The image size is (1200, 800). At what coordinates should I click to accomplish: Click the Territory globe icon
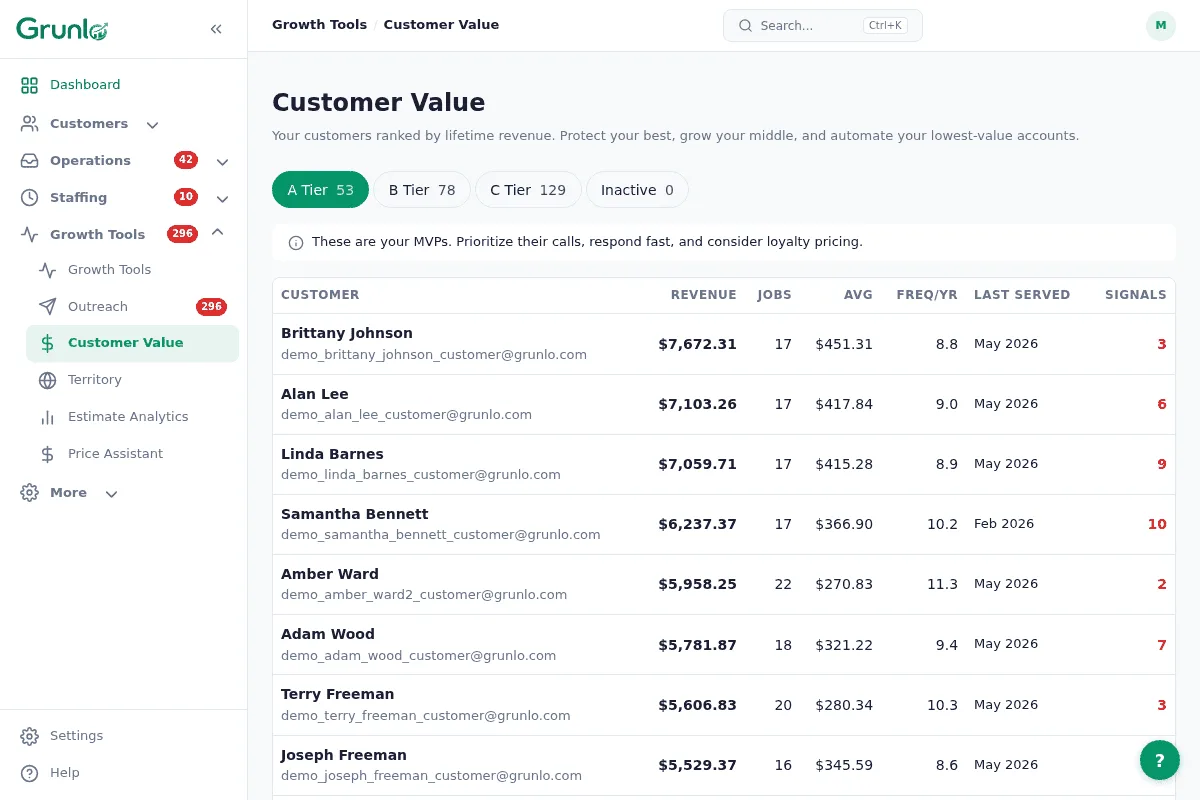[47, 380]
